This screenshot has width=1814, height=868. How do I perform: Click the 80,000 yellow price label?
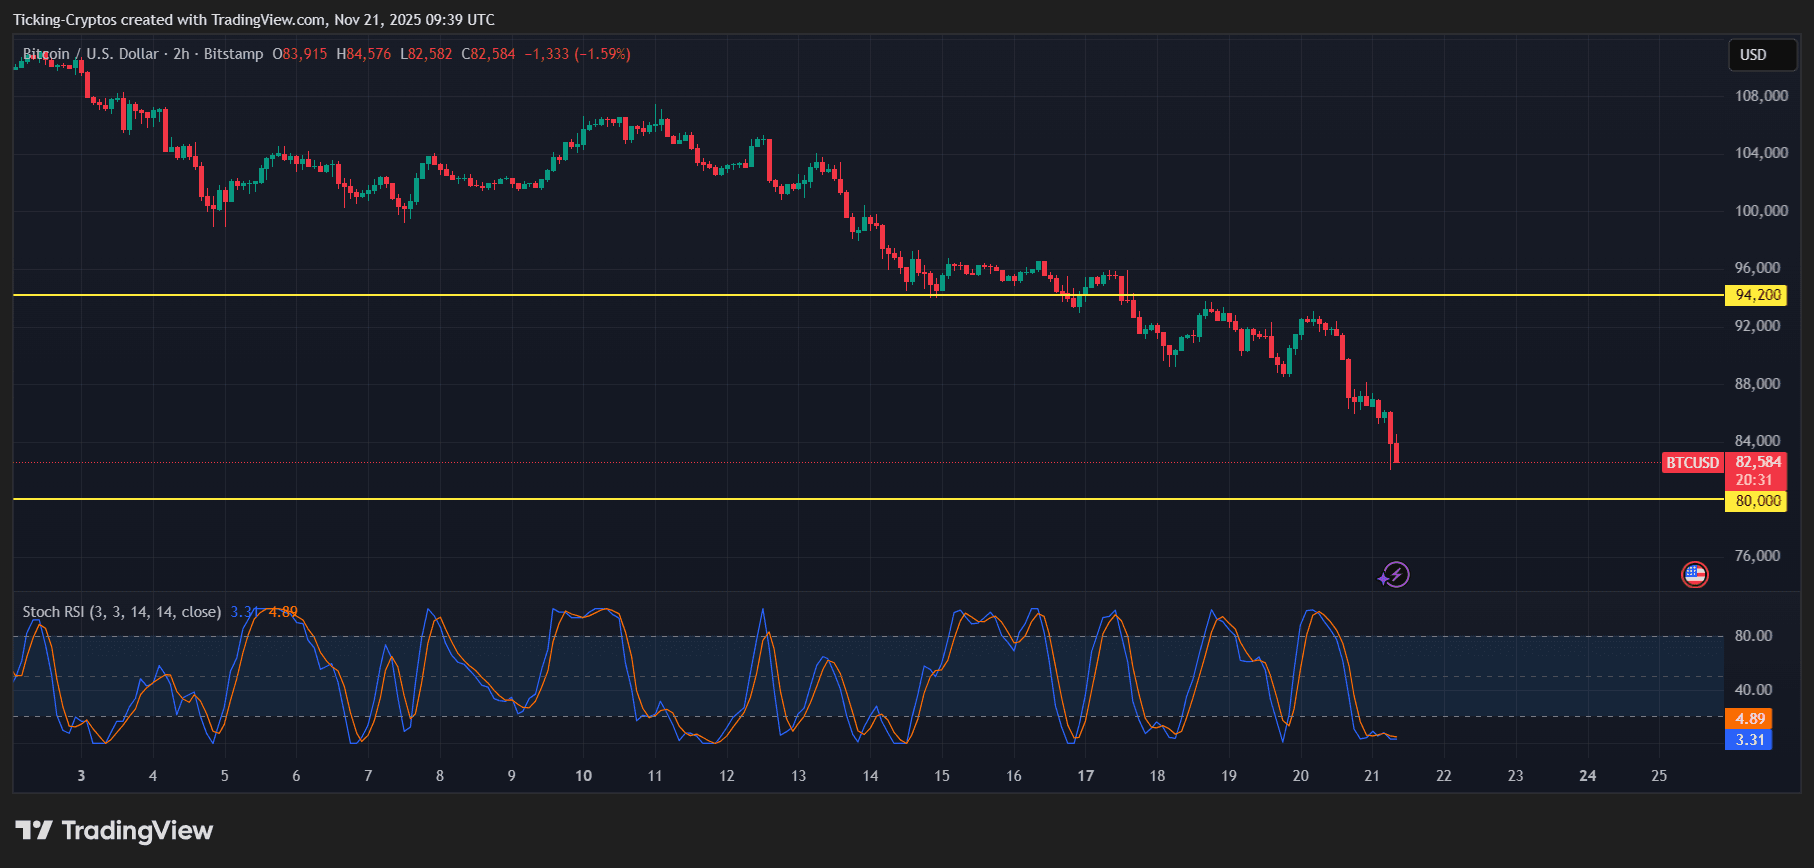coord(1757,501)
